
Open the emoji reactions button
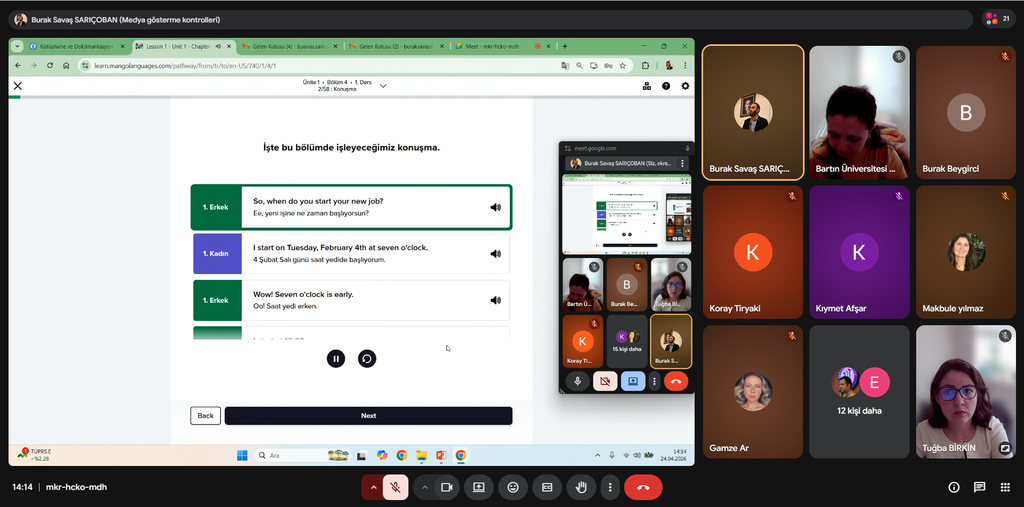point(513,487)
